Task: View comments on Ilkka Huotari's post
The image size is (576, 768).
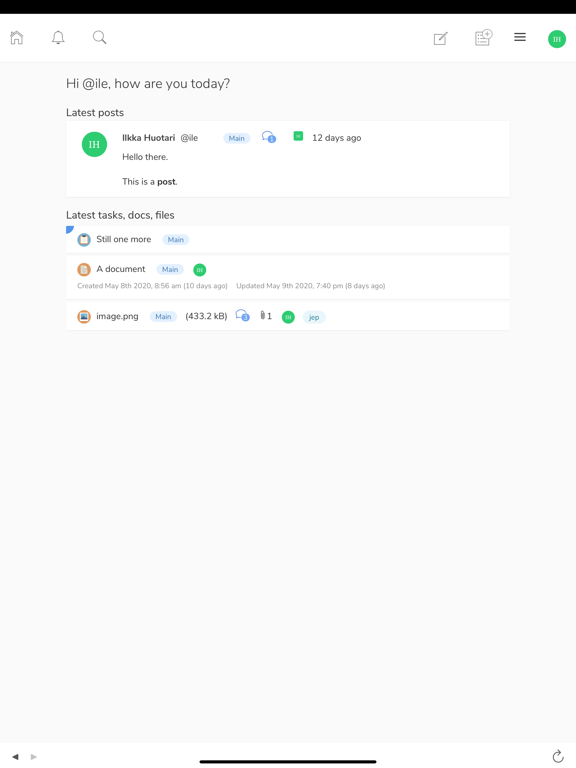Action: 269,137
